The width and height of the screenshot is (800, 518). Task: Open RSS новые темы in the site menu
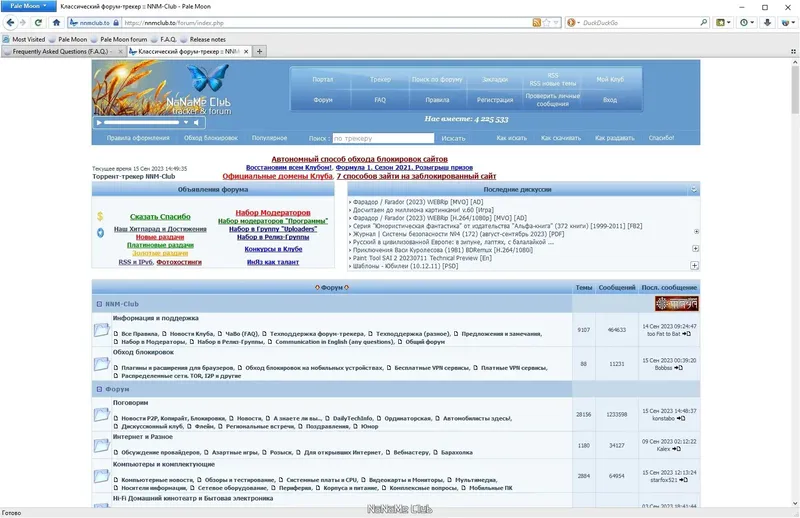tap(553, 83)
